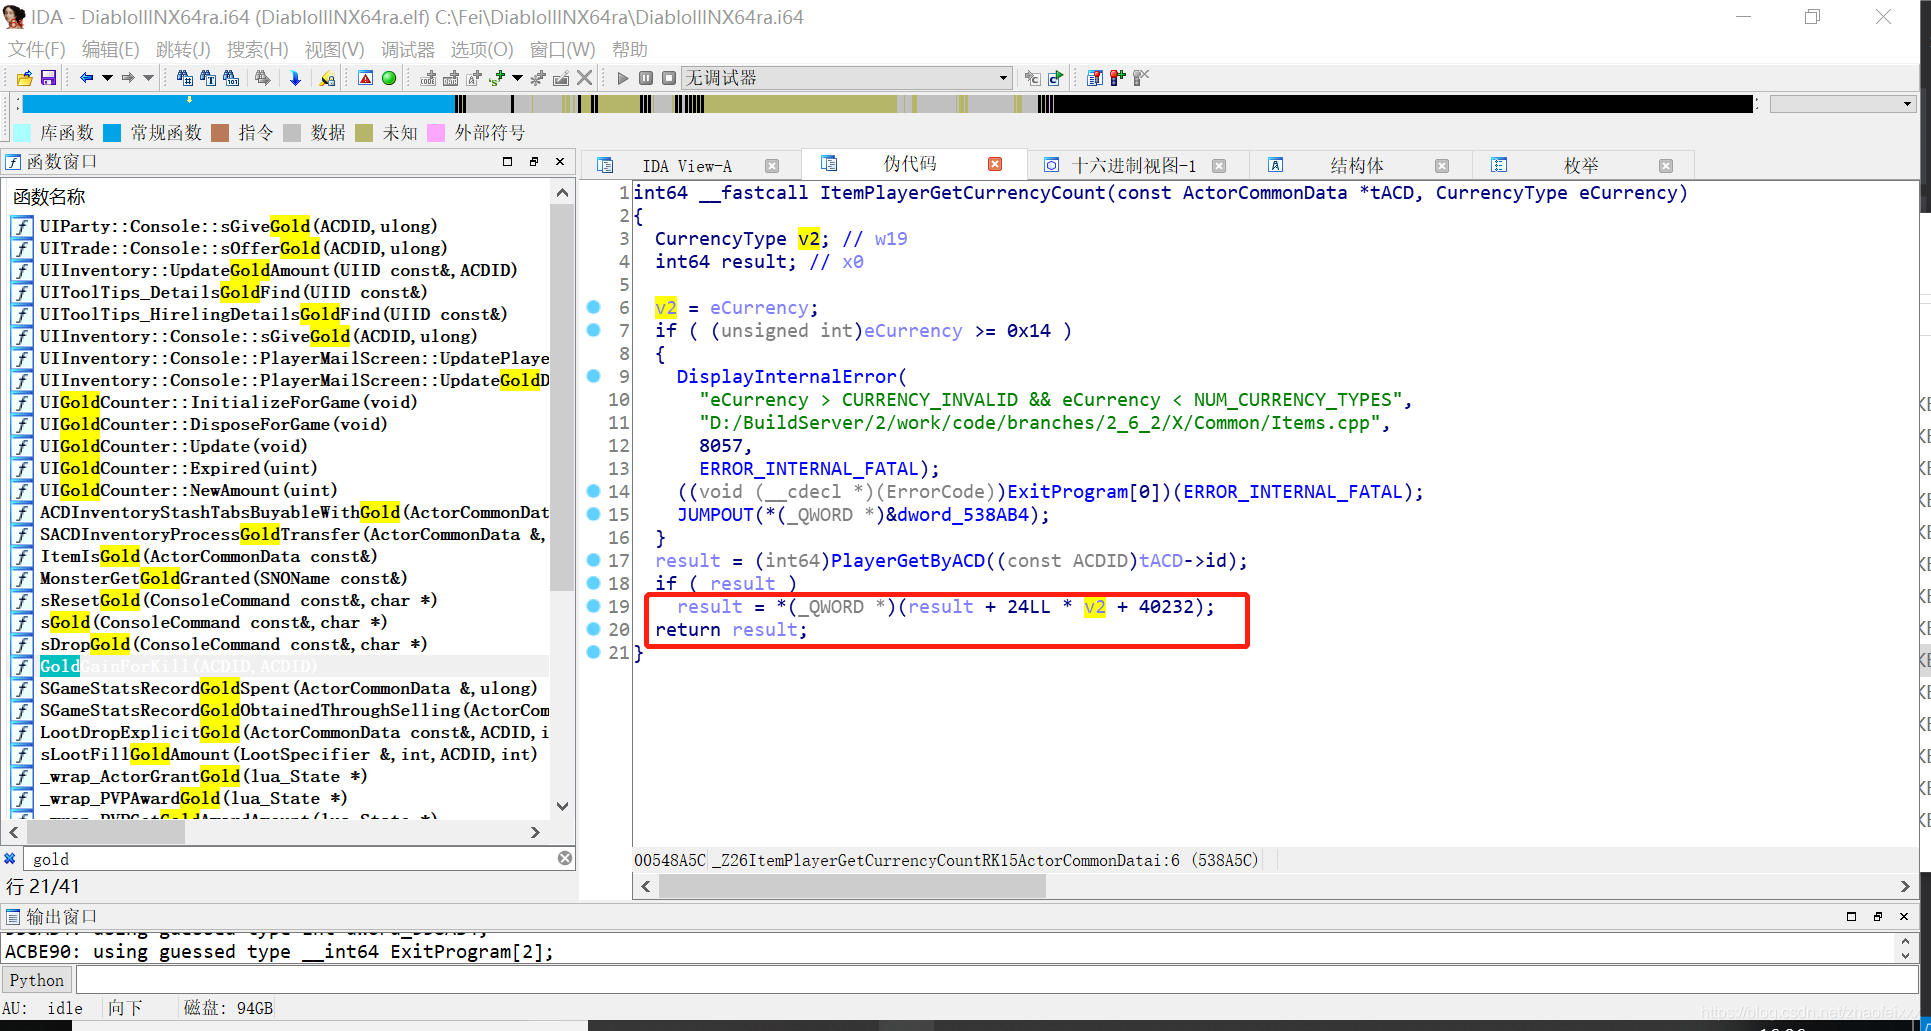Click the 外部符号 pink legend swatch
Viewport: 1931px width, 1031px height.
click(436, 133)
